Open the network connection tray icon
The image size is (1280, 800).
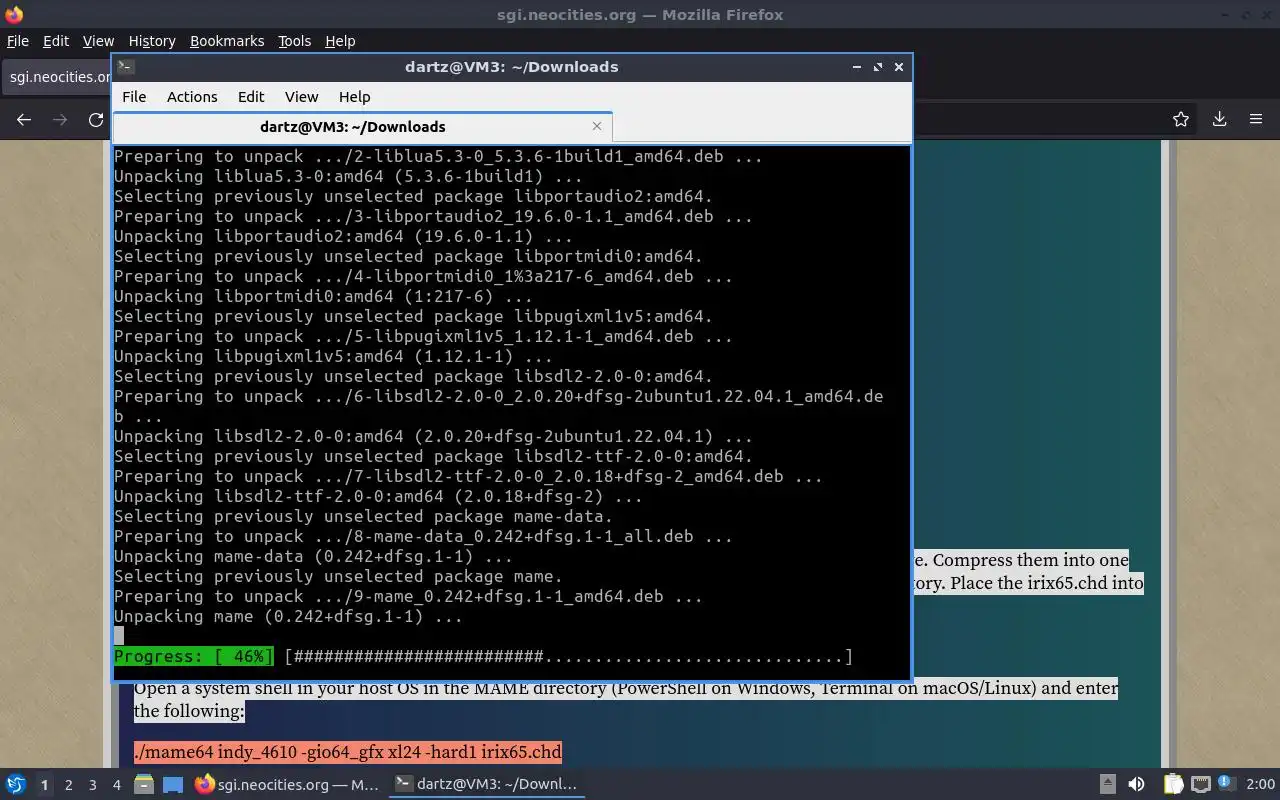[1201, 785]
